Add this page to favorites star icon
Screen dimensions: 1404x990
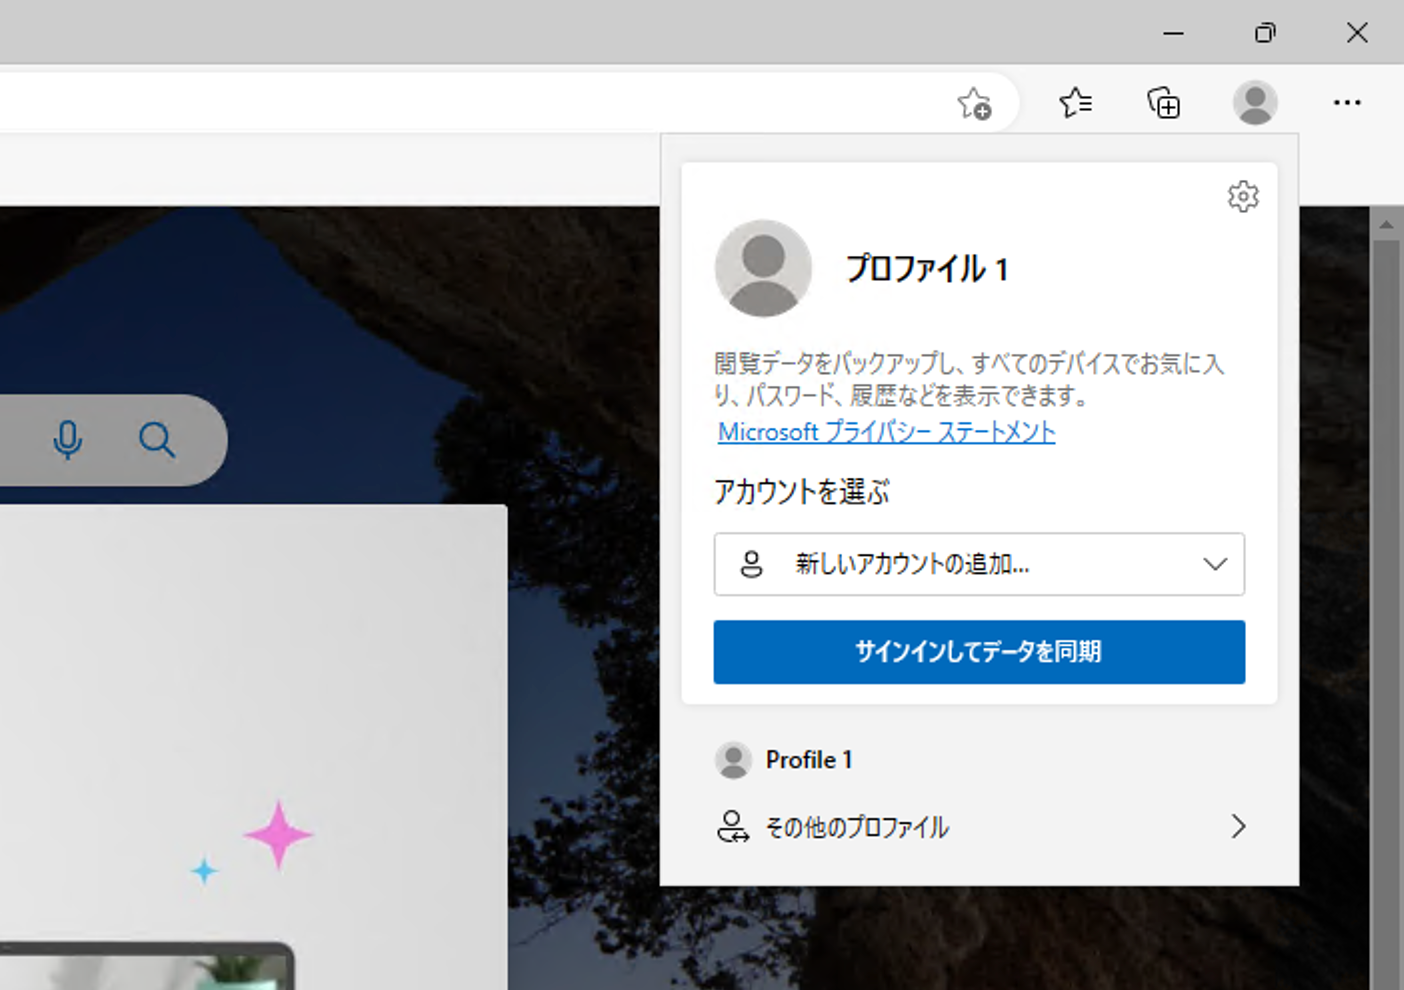[974, 103]
